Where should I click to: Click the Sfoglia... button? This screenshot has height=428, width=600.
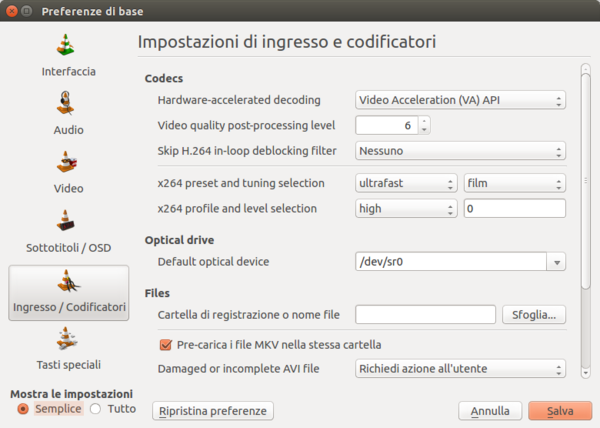pyautogui.click(x=534, y=315)
